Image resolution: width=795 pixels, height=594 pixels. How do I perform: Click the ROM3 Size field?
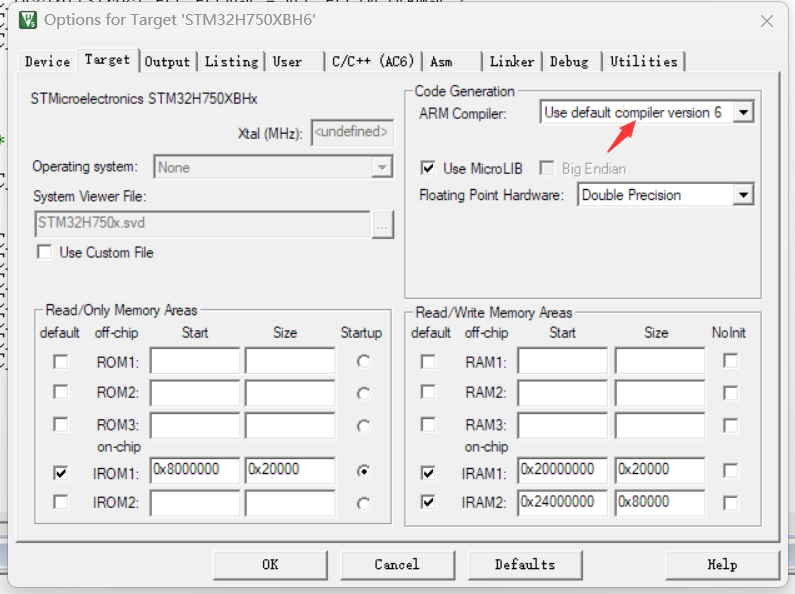[290, 425]
